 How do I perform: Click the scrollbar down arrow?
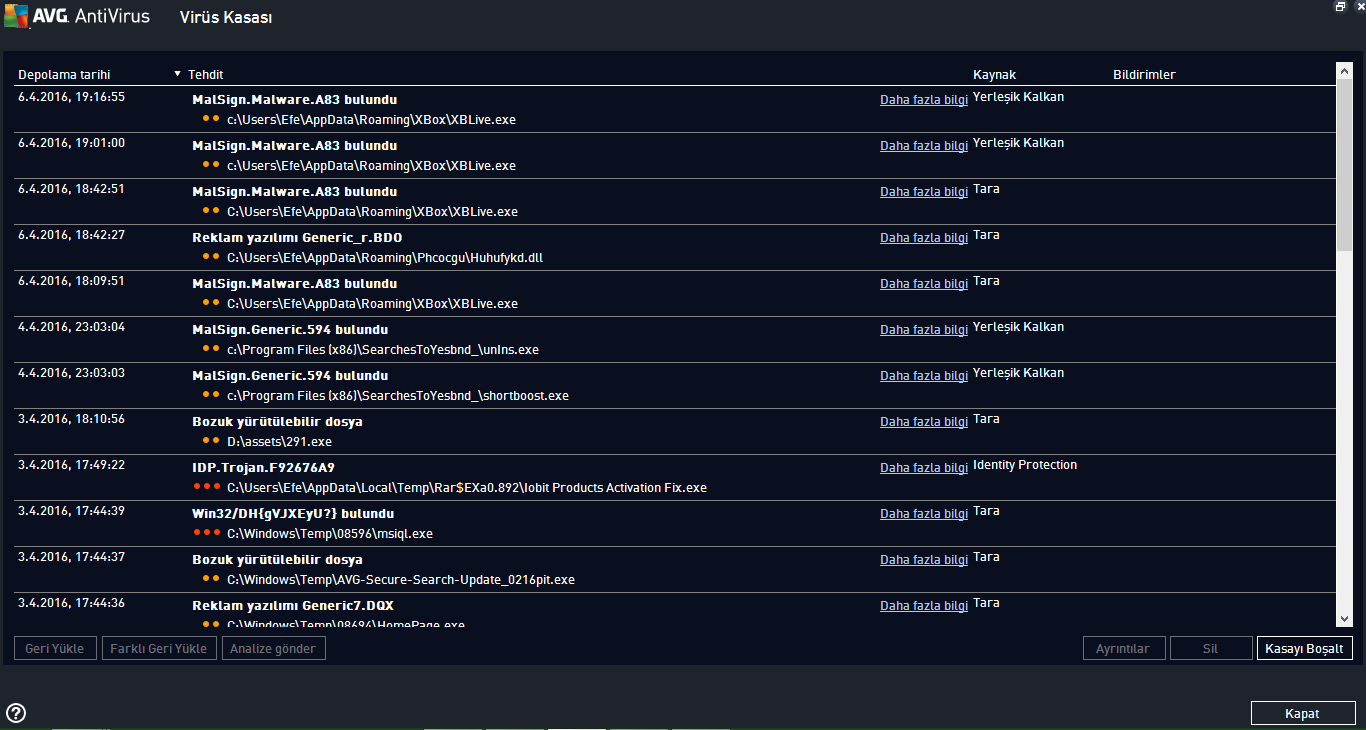[1344, 620]
